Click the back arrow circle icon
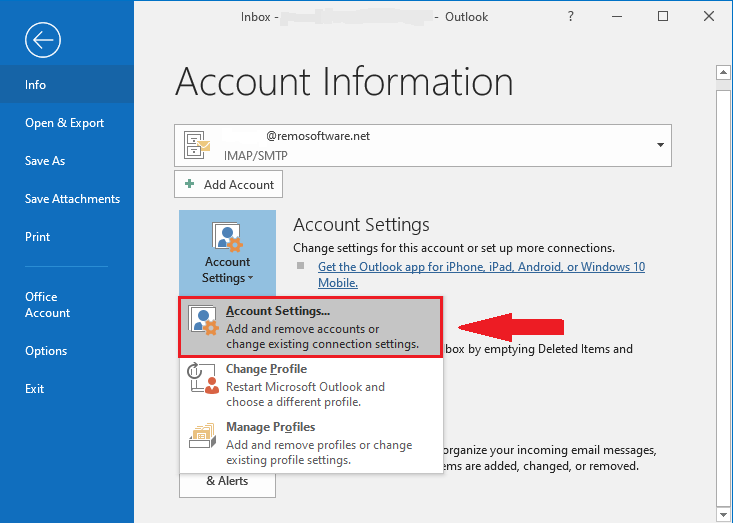The height and width of the screenshot is (523, 733). (x=43, y=40)
